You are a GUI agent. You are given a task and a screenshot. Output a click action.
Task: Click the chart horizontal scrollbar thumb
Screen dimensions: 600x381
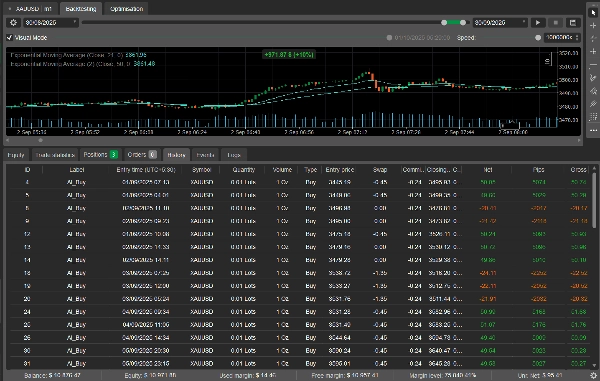coord(40,140)
